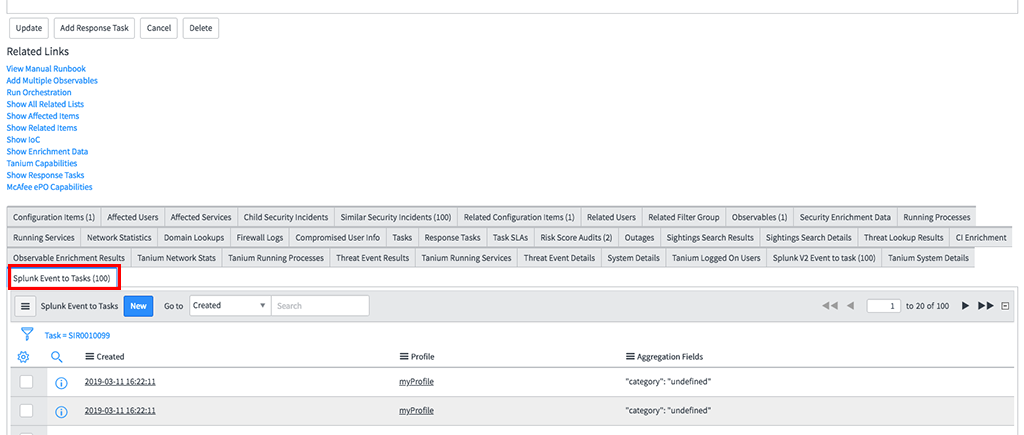
Task: Click the Show IoC link
Action: click(x=24, y=139)
